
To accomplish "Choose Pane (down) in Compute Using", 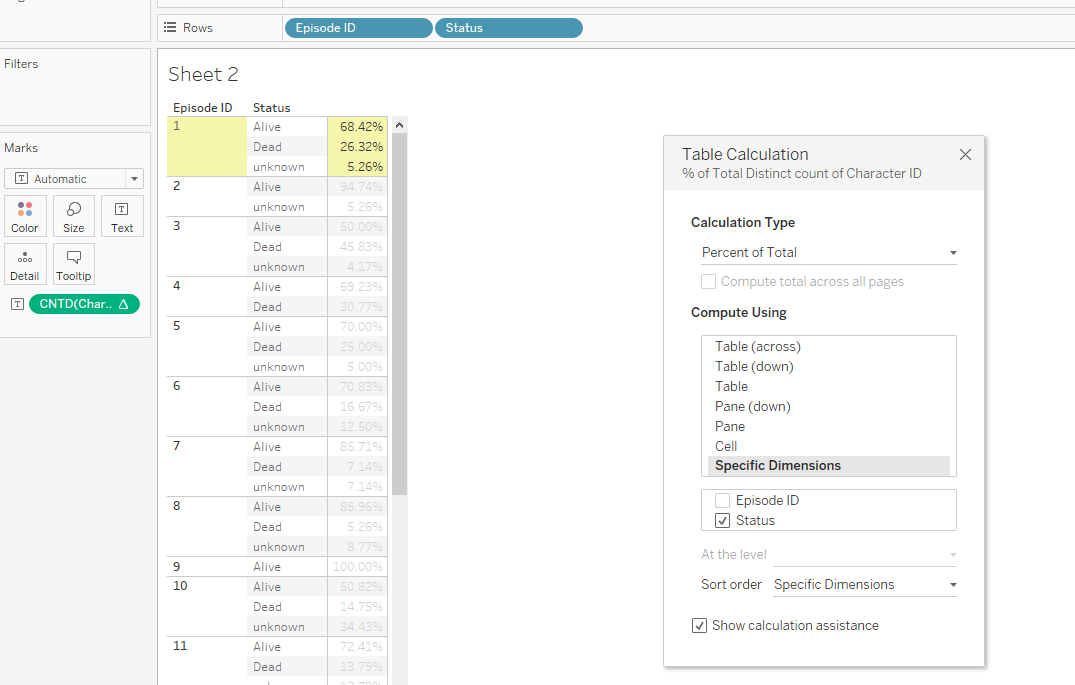I will click(752, 406).
